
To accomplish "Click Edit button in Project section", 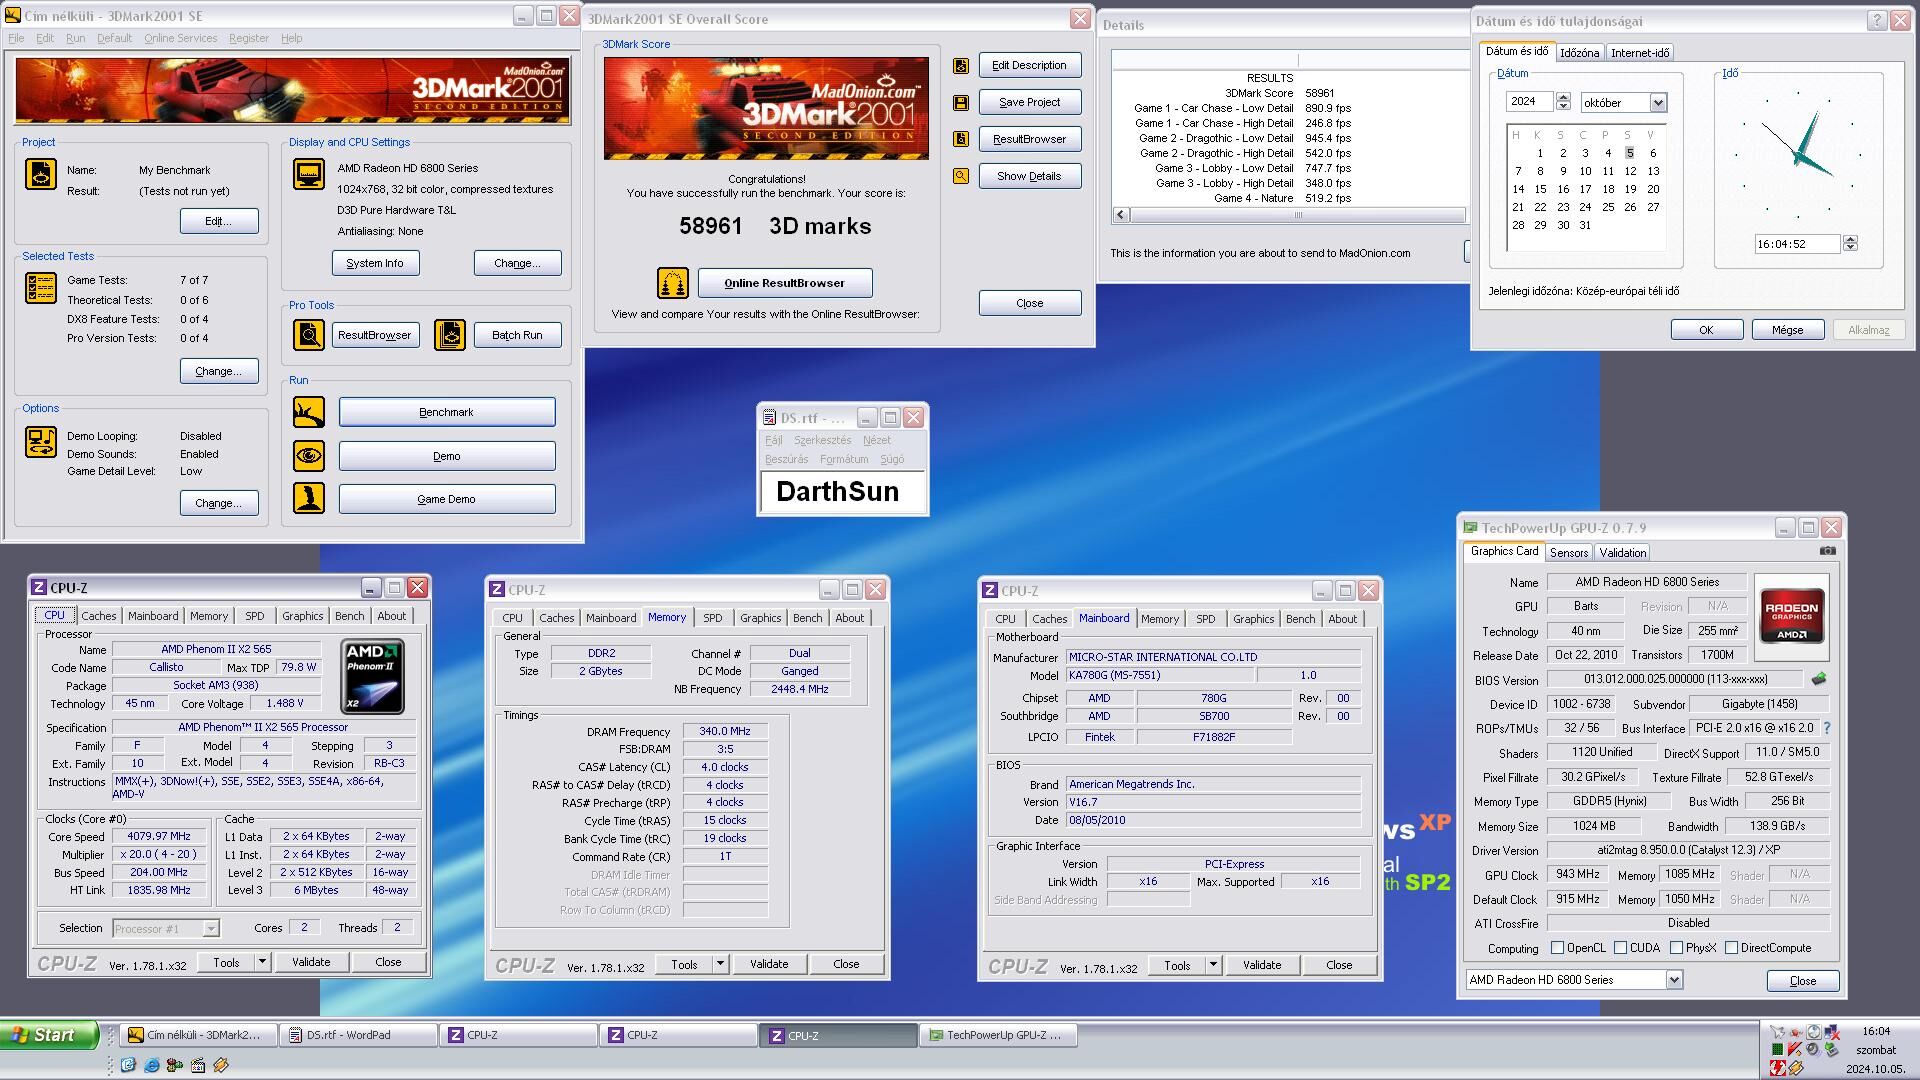I will tap(219, 221).
